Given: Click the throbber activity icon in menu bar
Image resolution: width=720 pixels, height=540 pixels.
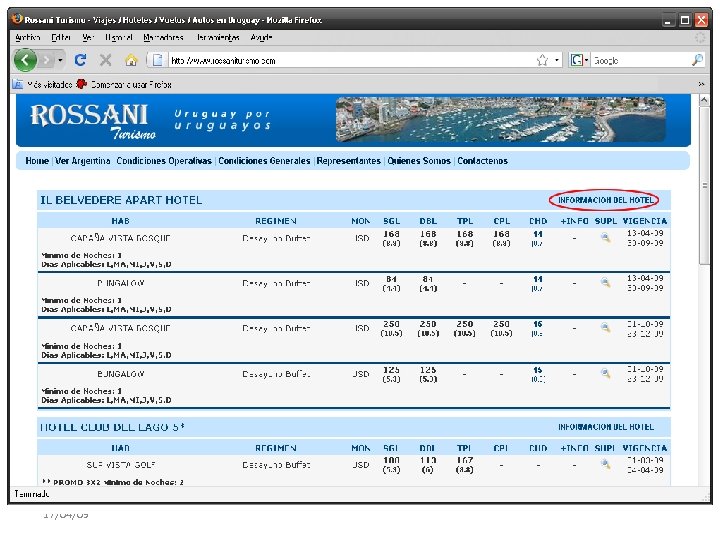Looking at the screenshot, I should coord(700,37).
